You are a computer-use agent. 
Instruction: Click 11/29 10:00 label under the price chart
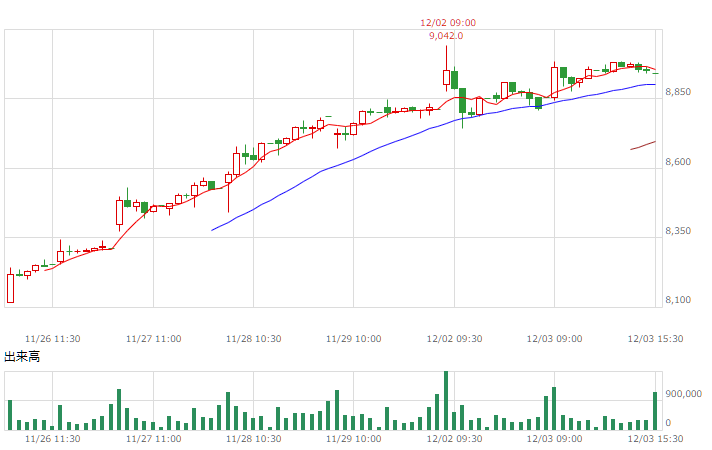(354, 339)
